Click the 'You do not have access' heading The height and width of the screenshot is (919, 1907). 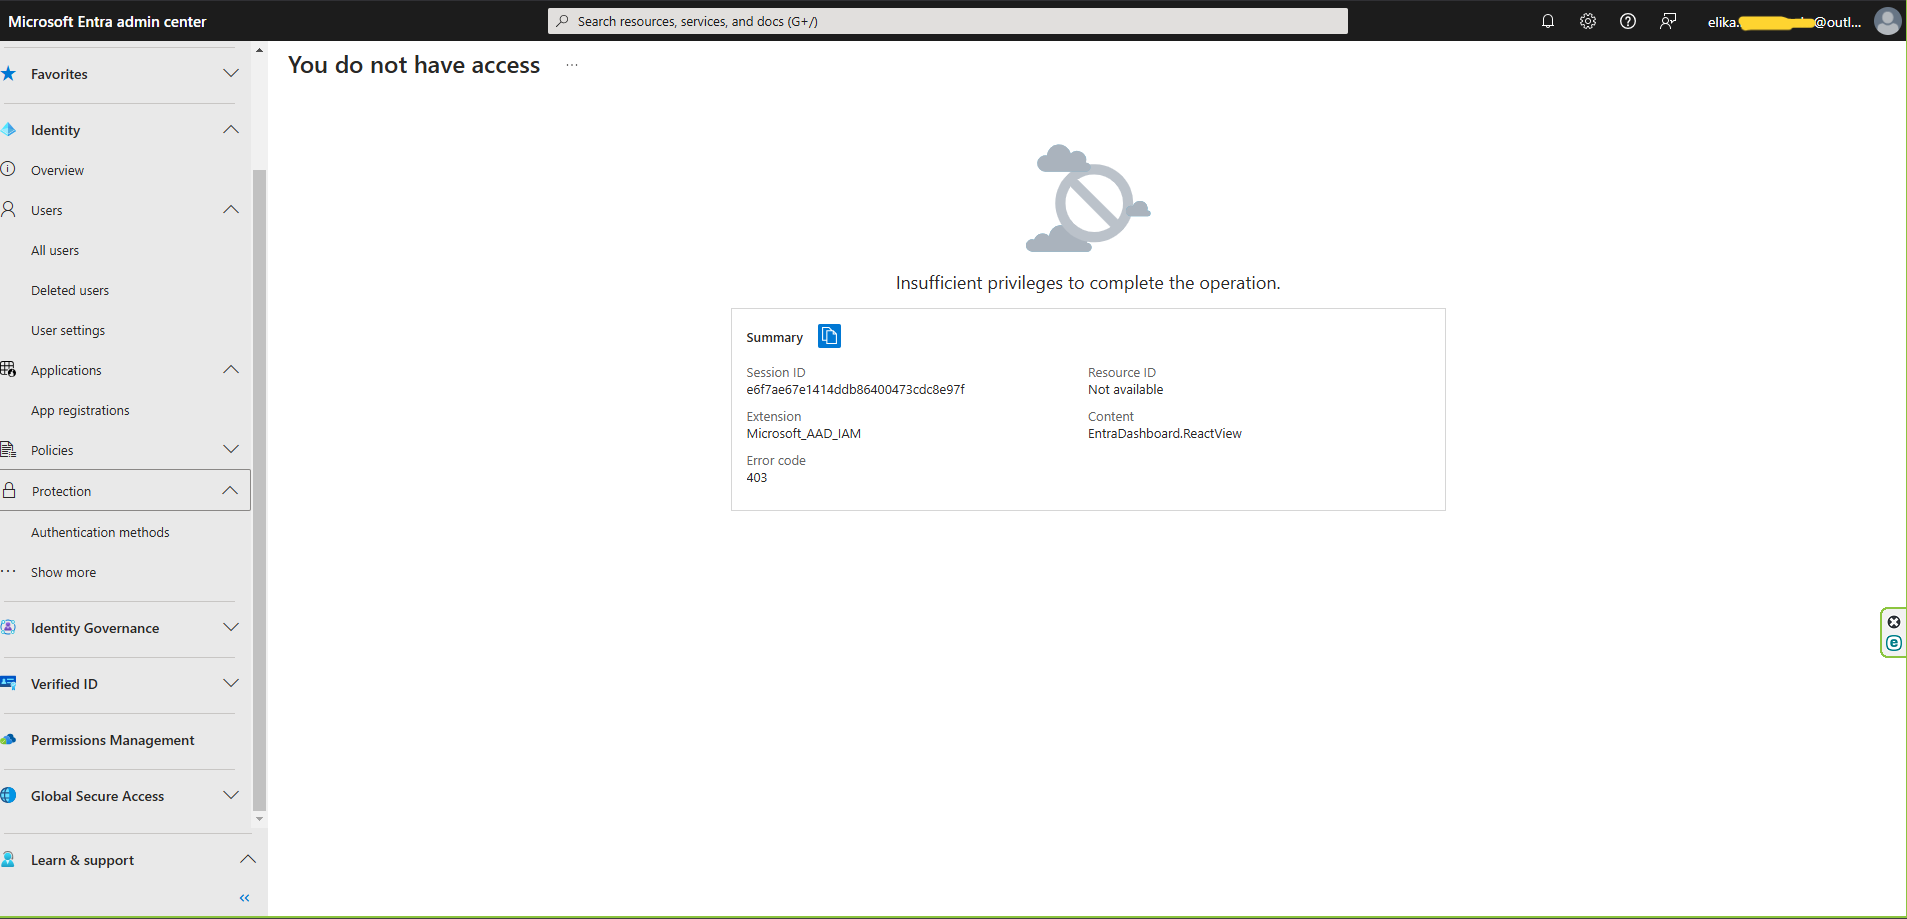pyautogui.click(x=414, y=65)
